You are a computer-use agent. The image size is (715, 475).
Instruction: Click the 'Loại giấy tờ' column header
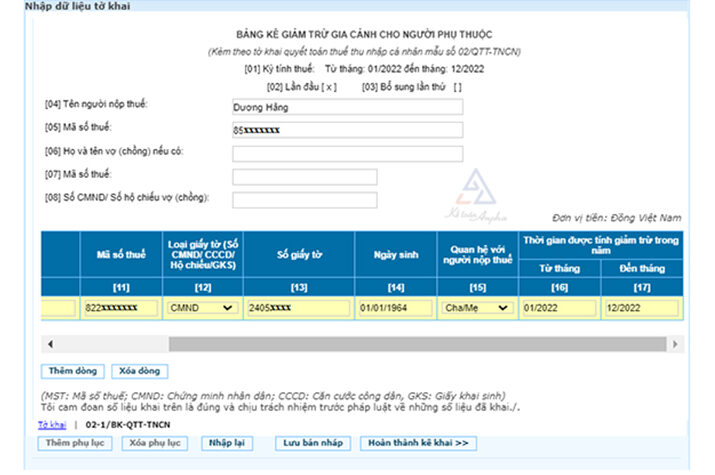203,254
